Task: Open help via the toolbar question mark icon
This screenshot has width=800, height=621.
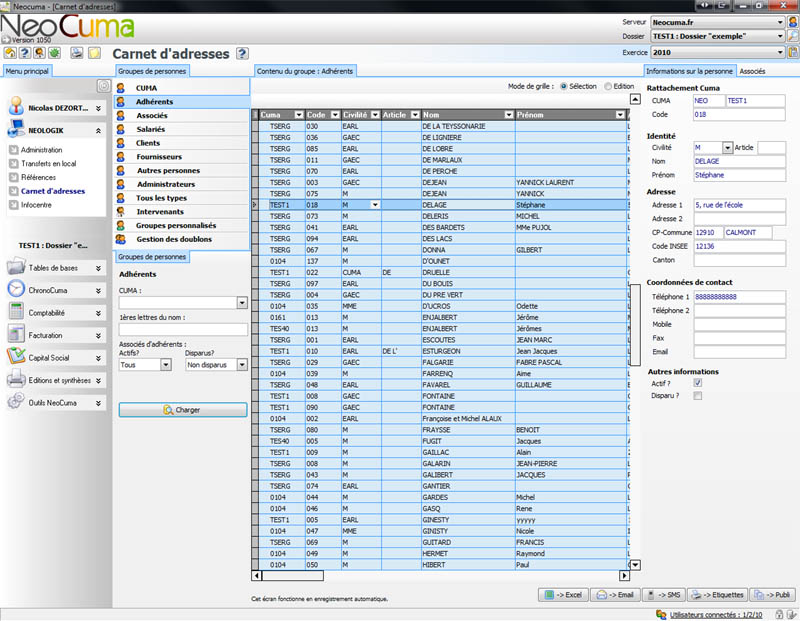Action: pos(24,53)
